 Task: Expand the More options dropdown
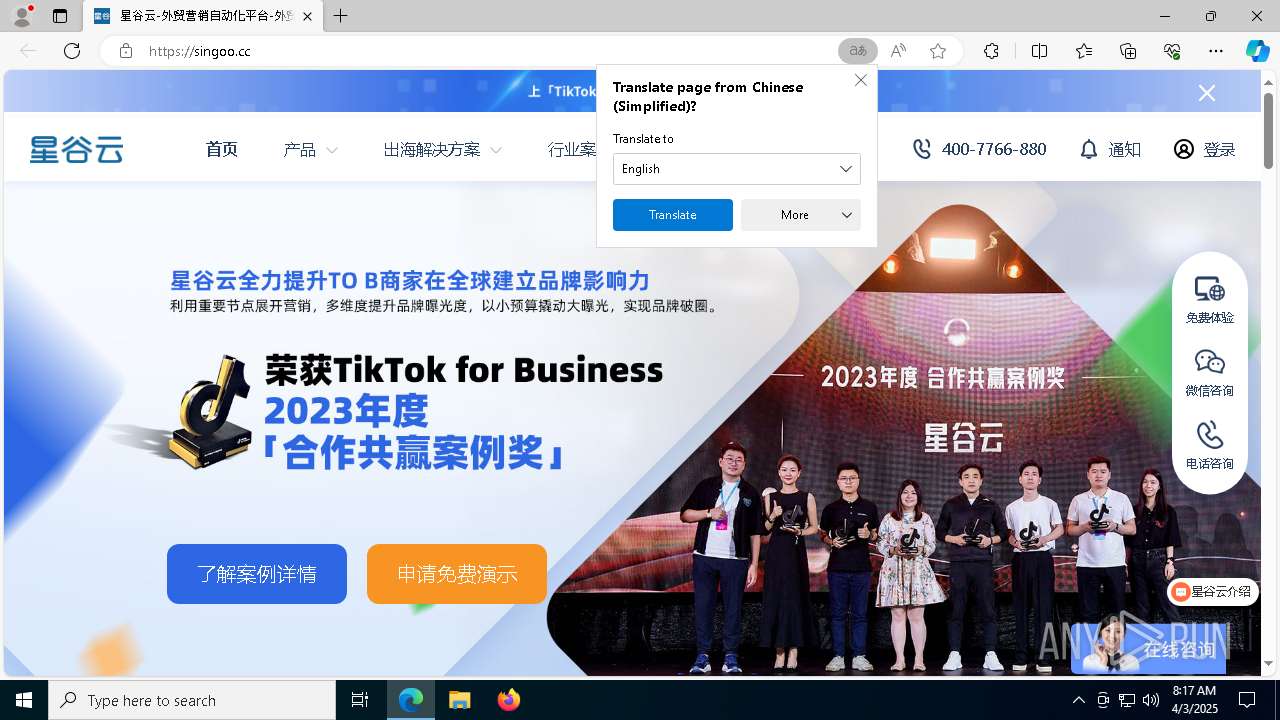(801, 215)
